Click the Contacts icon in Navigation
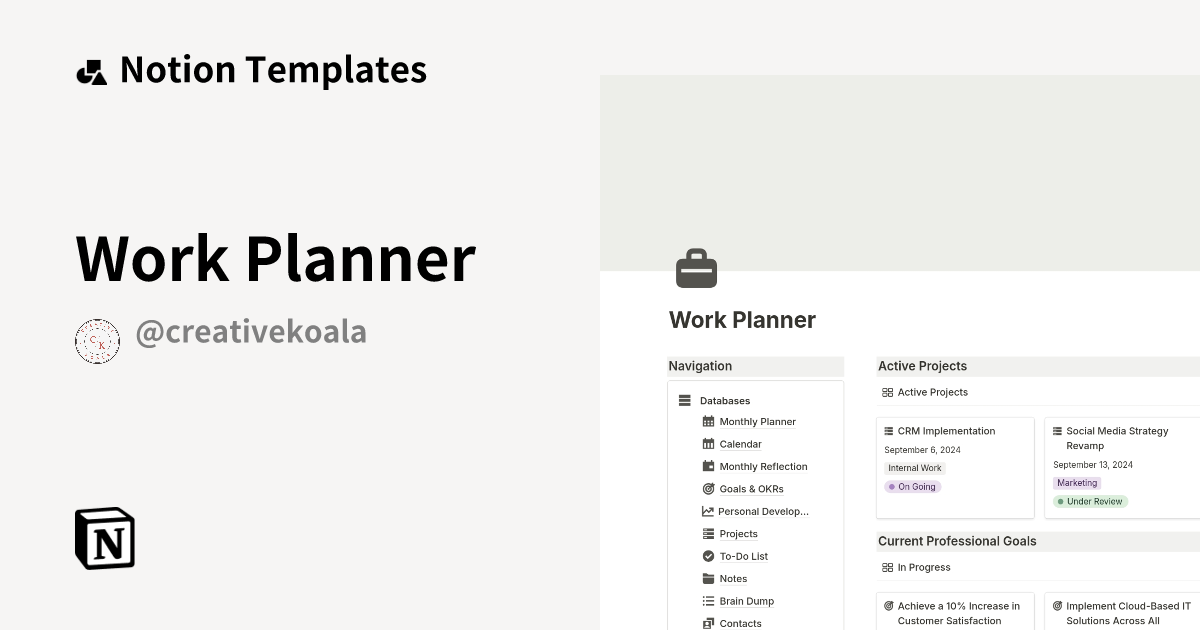The height and width of the screenshot is (630, 1200). tap(708, 623)
